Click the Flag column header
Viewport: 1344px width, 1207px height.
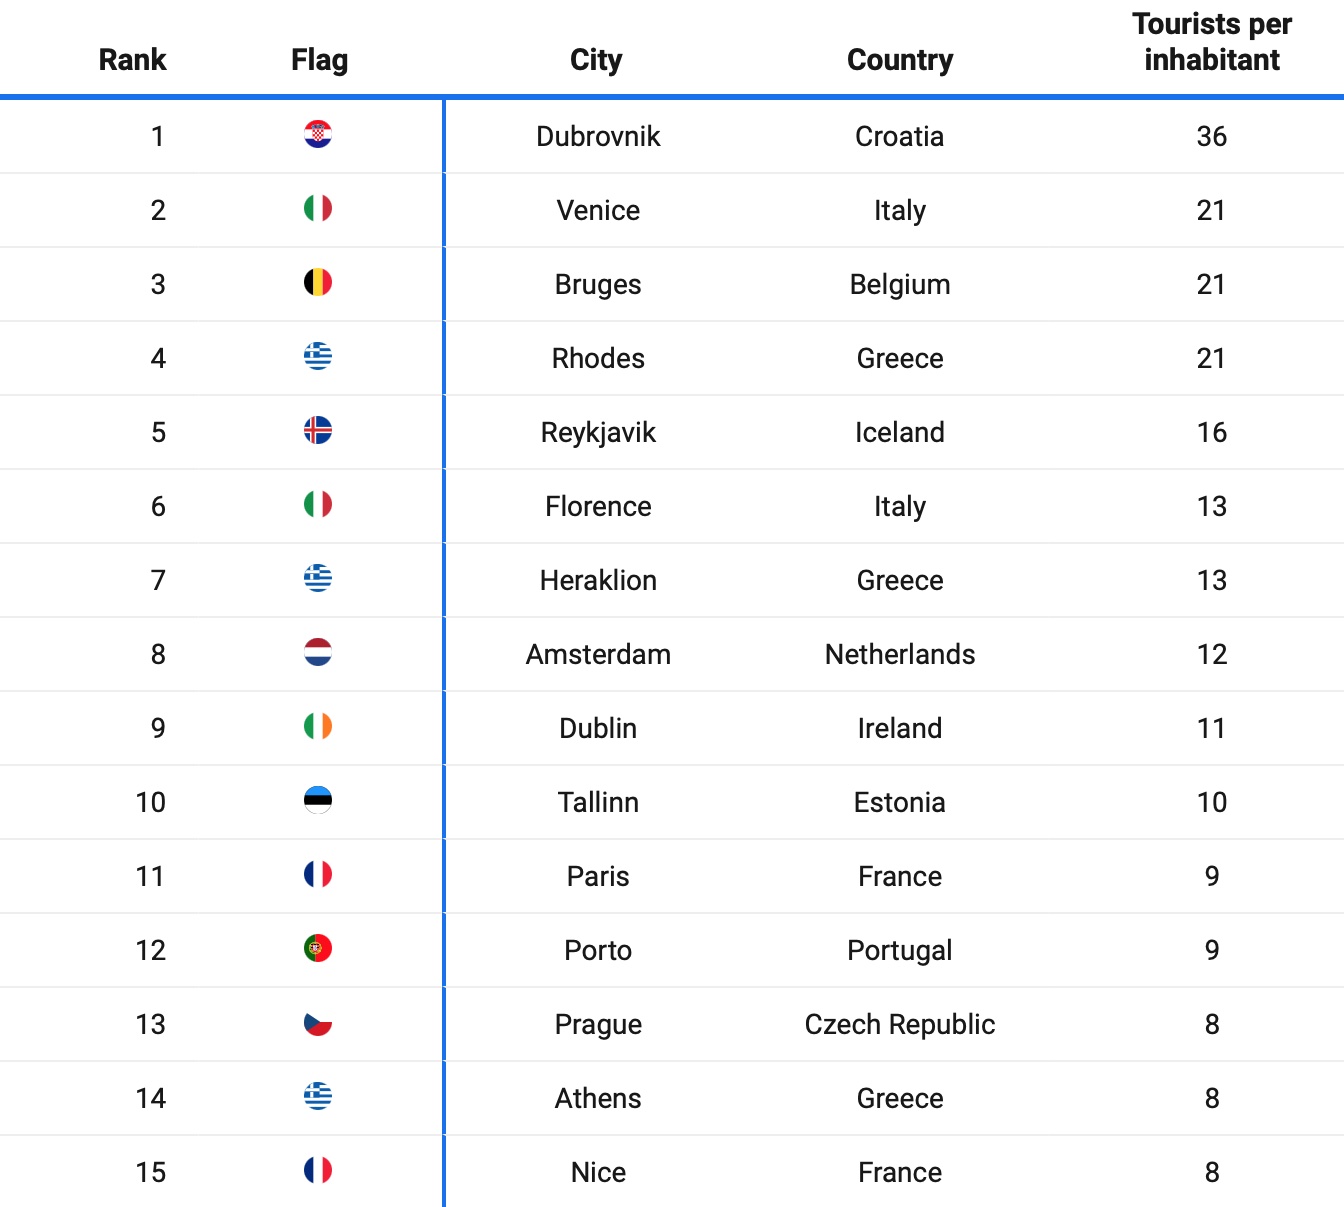pyautogui.click(x=319, y=60)
